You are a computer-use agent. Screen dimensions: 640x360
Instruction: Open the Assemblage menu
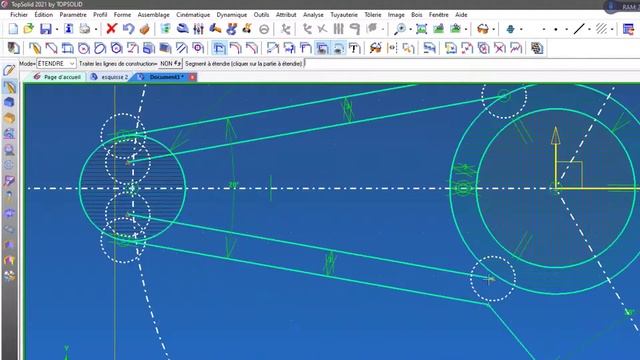point(153,15)
